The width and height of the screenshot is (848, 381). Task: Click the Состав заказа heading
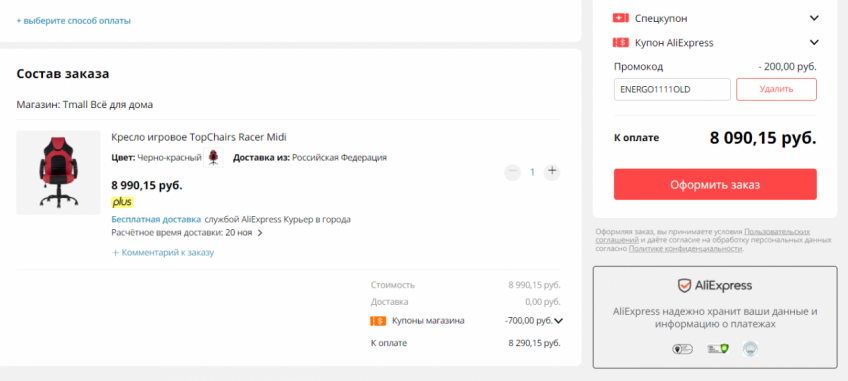pos(63,74)
